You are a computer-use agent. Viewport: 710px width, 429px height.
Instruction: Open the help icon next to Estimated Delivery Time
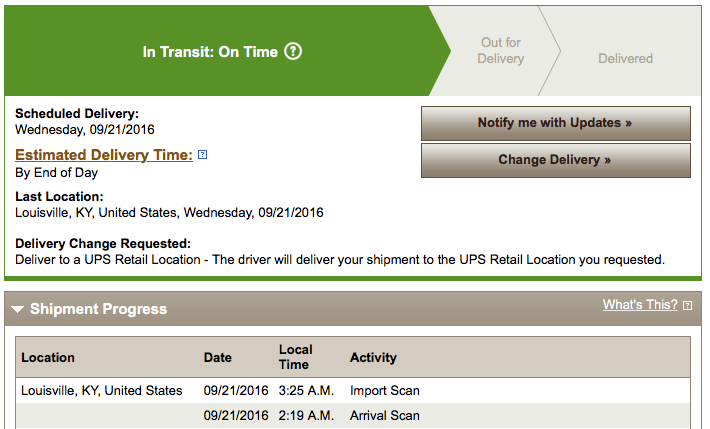203,155
